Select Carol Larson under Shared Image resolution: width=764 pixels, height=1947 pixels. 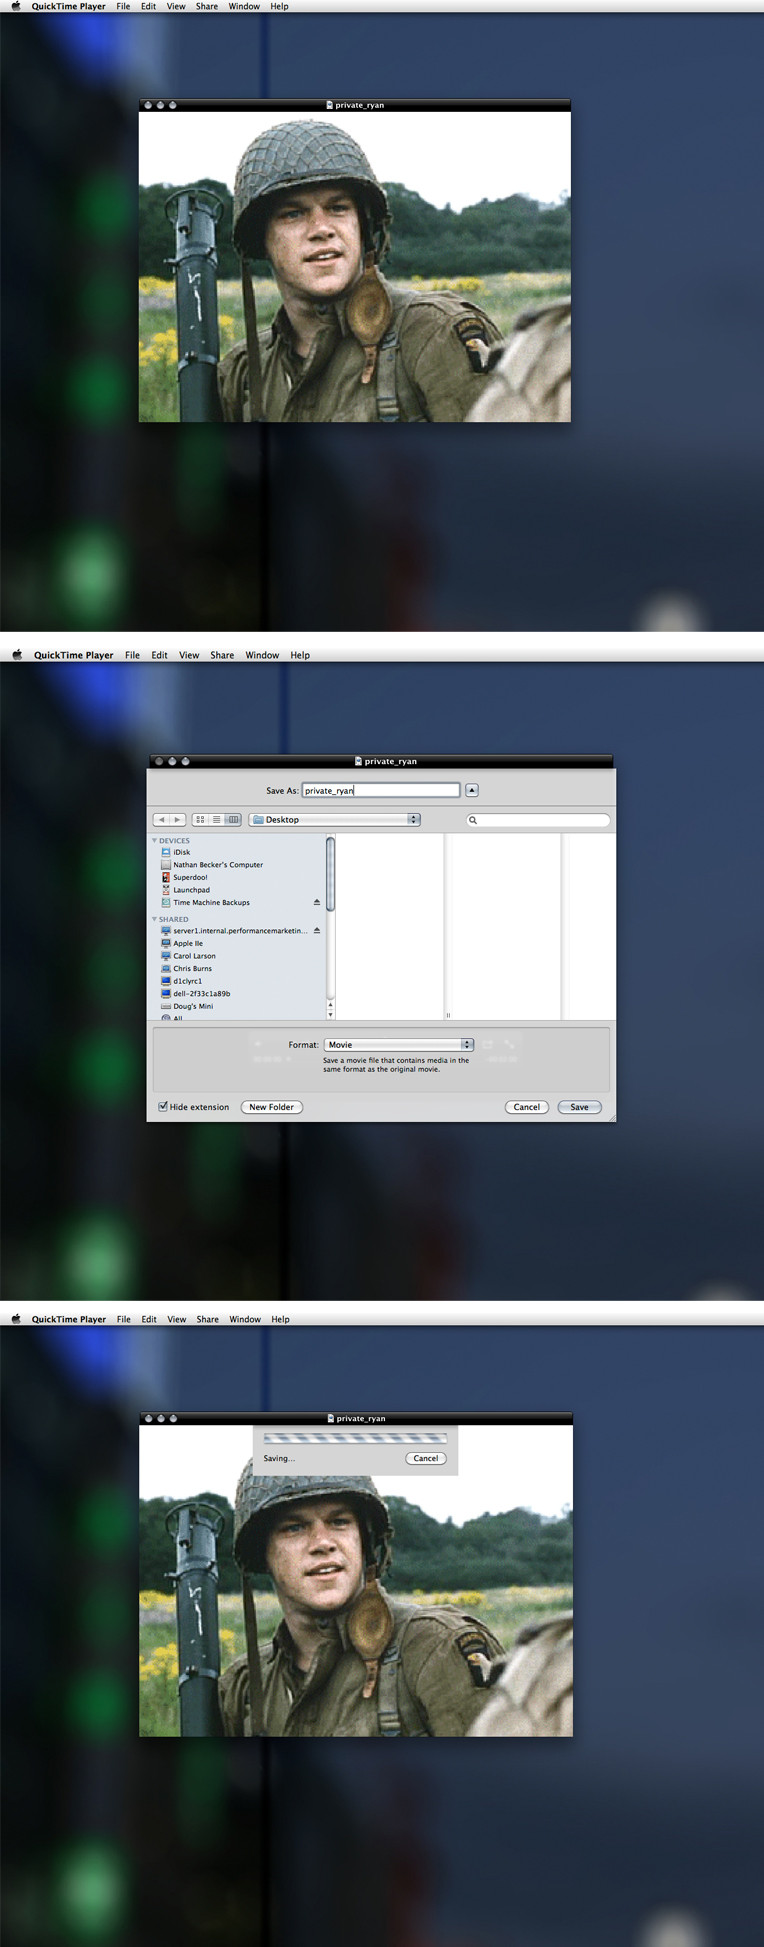[x=194, y=956]
